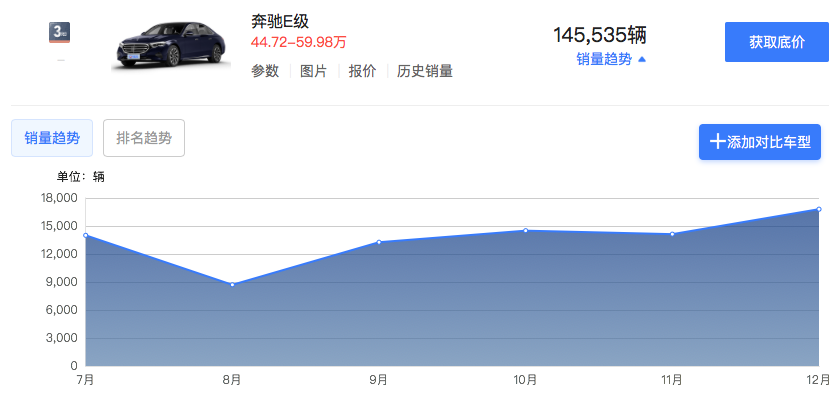Image resolution: width=837 pixels, height=398 pixels.
Task: Click the 11月 data point on chart
Action: [x=672, y=234]
